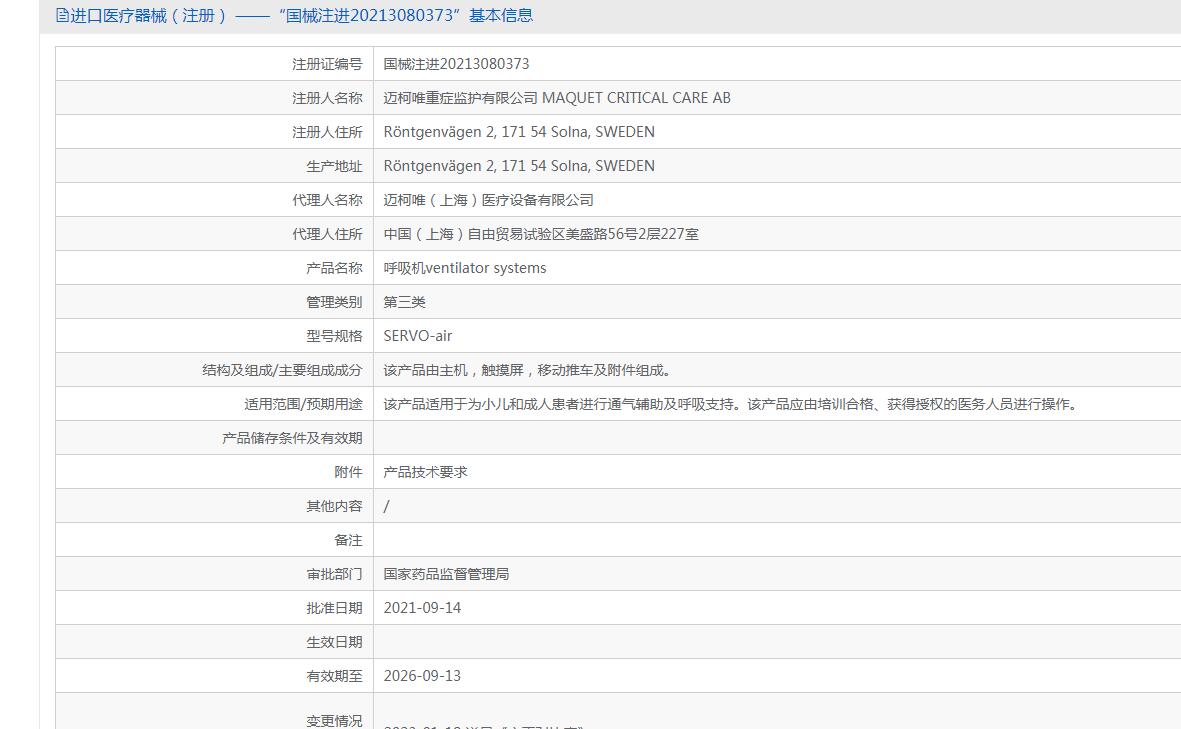
Task: Click the 有效期至 label
Action: tap(334, 676)
